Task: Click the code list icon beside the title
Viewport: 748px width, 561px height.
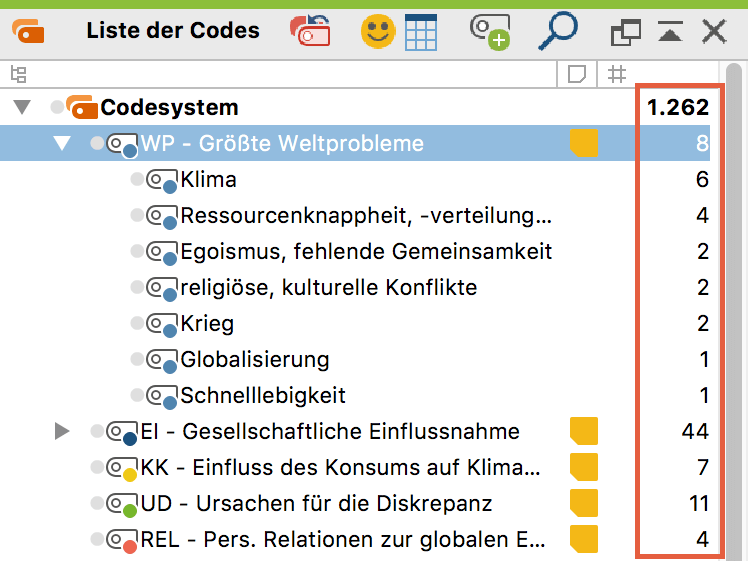Action: coord(28,31)
